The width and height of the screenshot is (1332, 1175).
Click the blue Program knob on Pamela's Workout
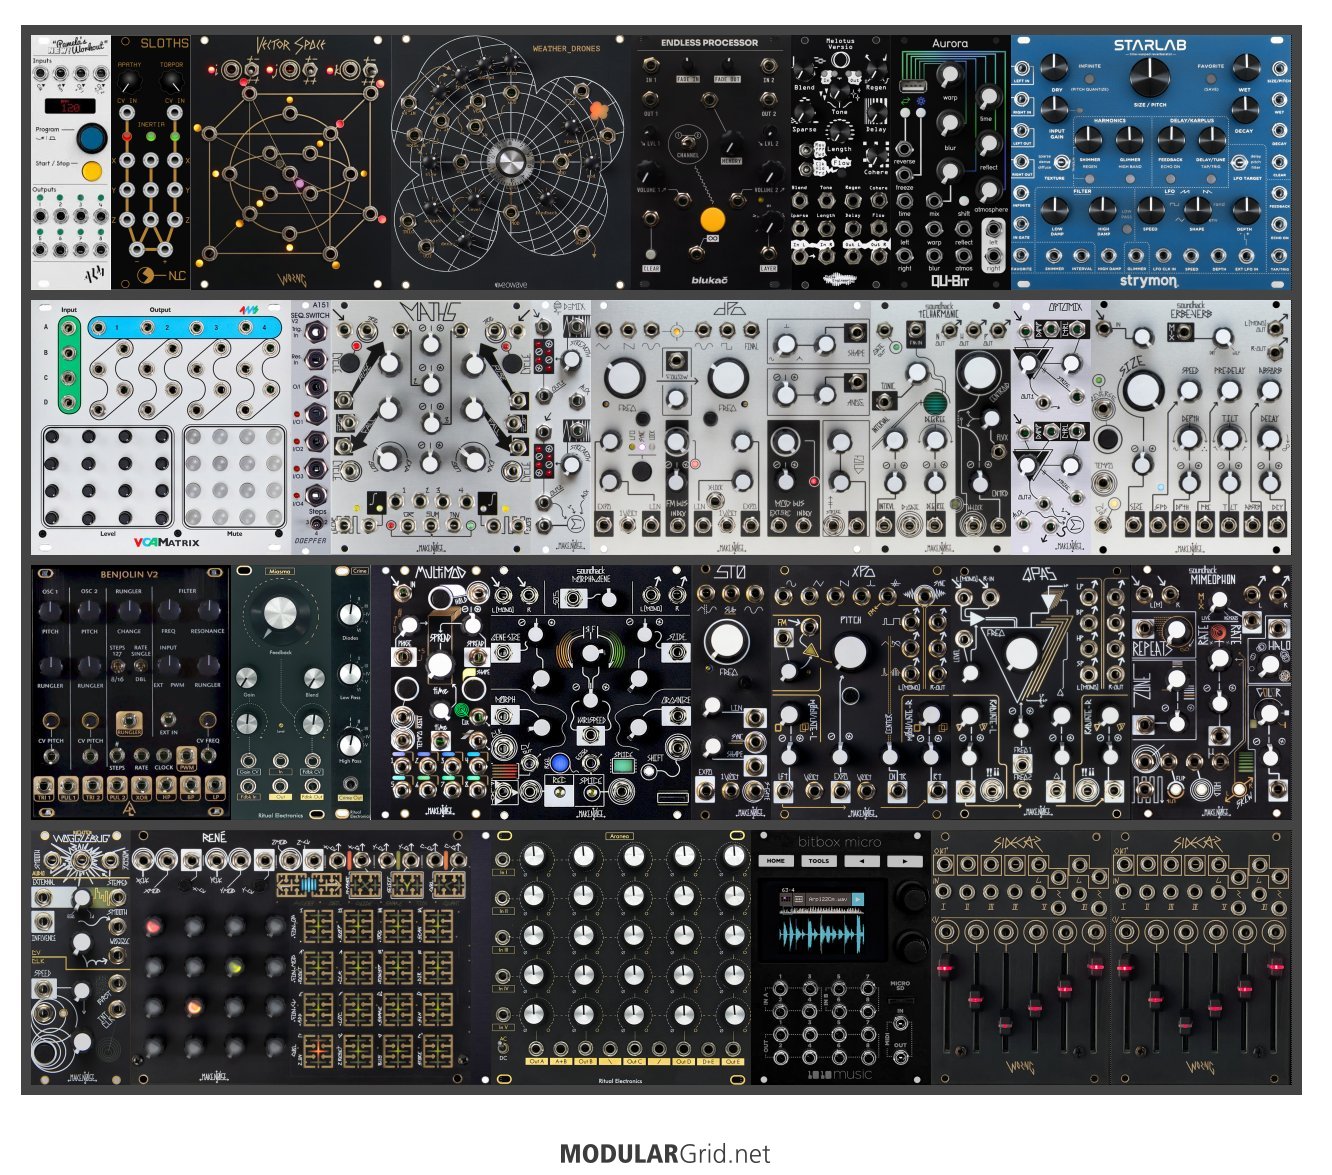(x=92, y=137)
